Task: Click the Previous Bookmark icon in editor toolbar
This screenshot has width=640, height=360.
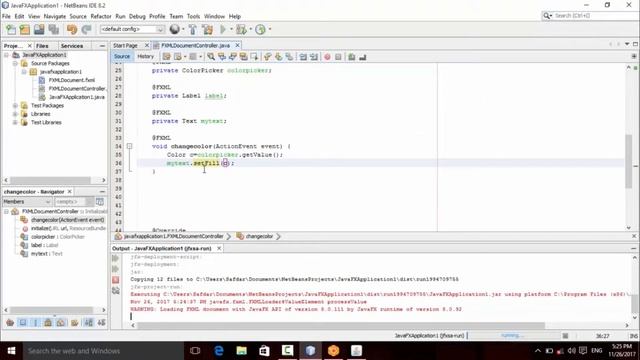Action: tap(268, 57)
